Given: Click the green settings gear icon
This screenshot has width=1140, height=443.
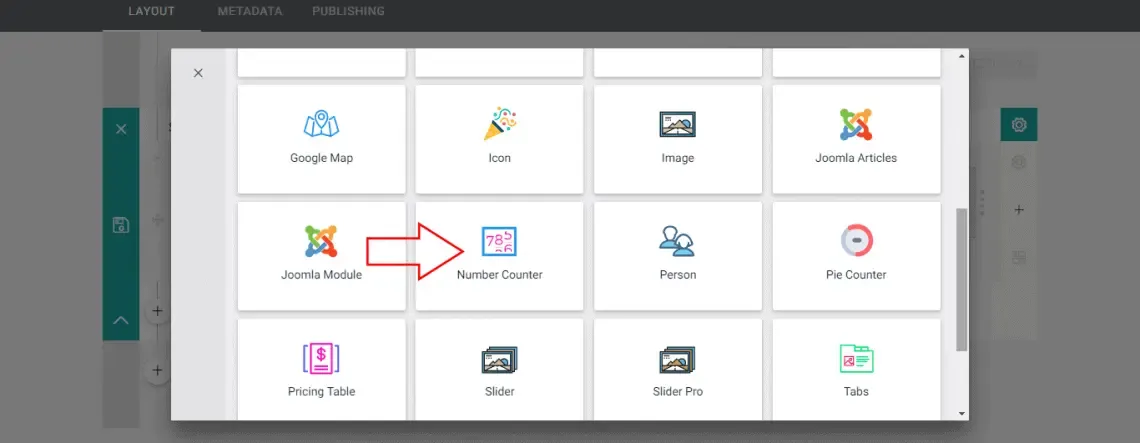Looking at the screenshot, I should click(1019, 125).
